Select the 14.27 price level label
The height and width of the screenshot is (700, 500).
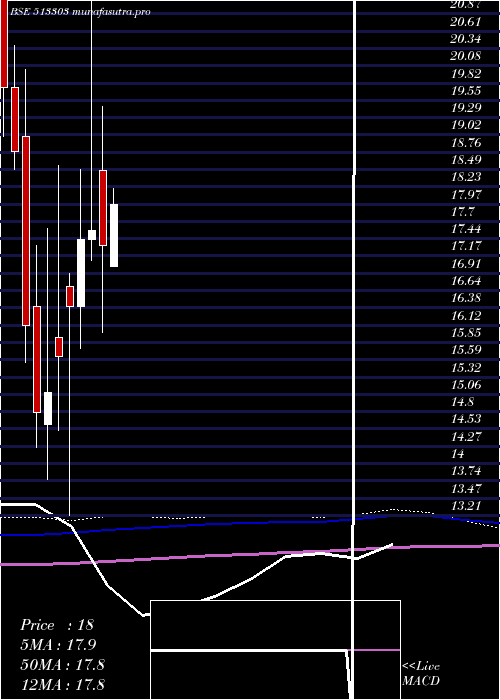coord(466,436)
